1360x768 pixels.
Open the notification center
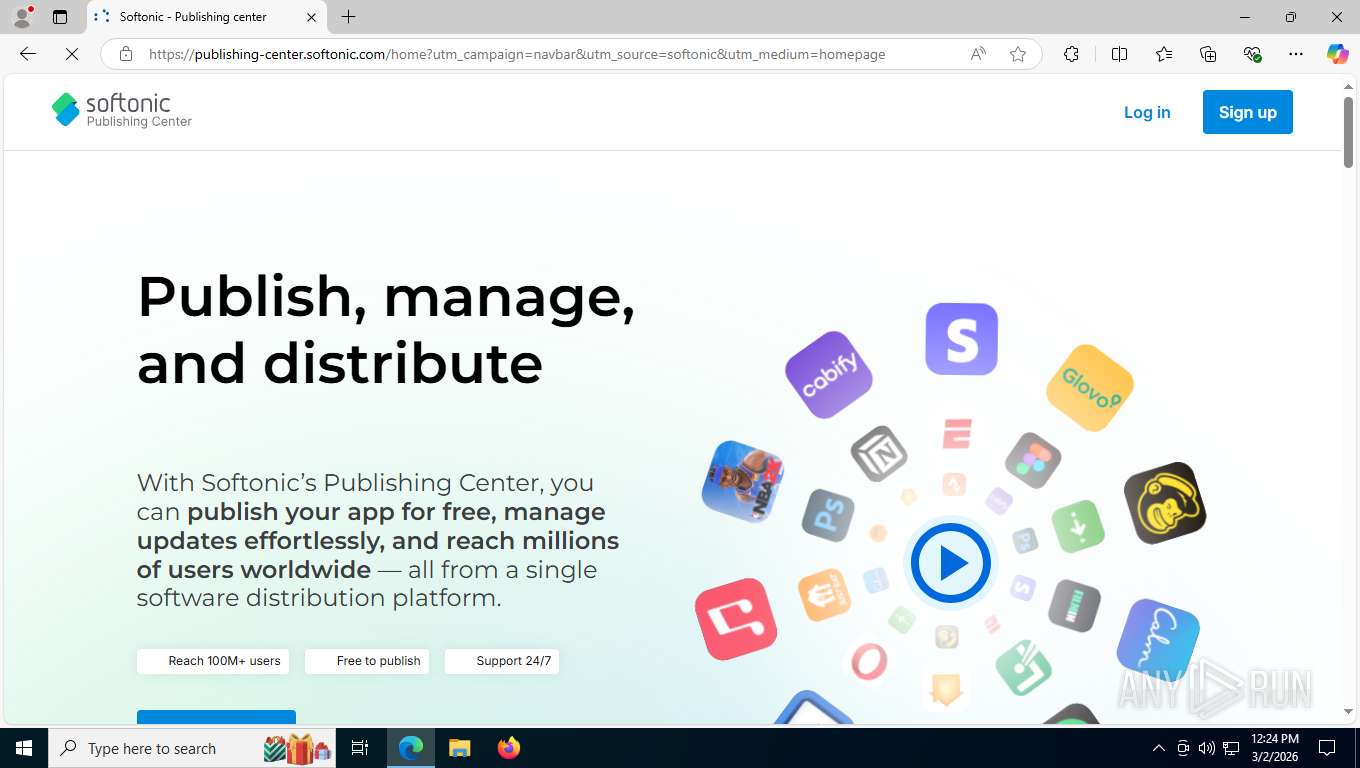1327,748
